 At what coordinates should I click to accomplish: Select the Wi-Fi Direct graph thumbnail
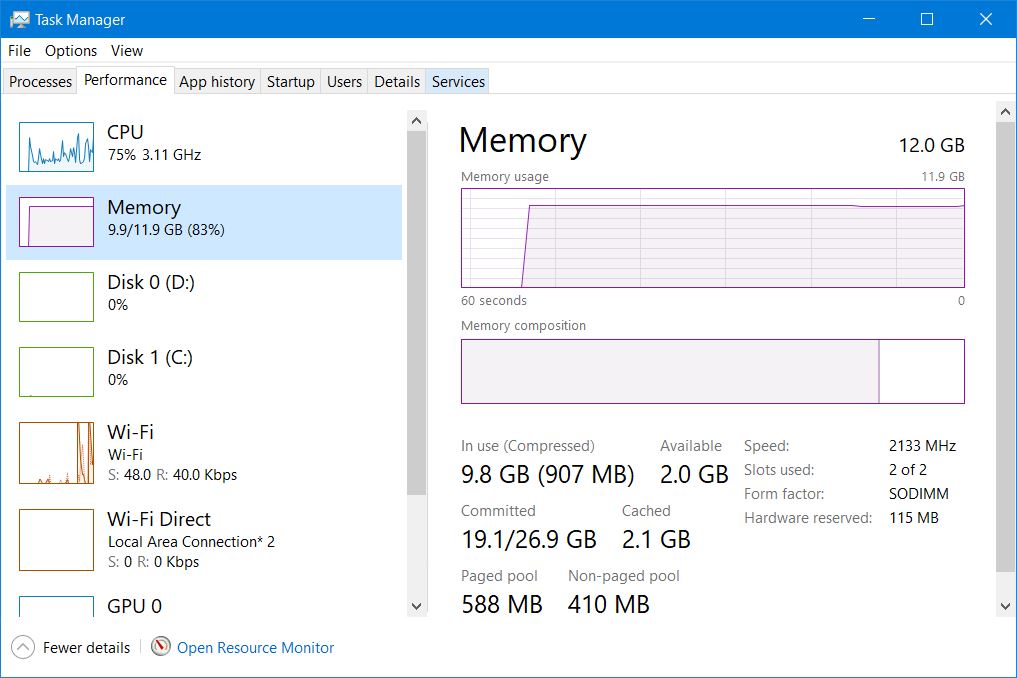point(56,540)
